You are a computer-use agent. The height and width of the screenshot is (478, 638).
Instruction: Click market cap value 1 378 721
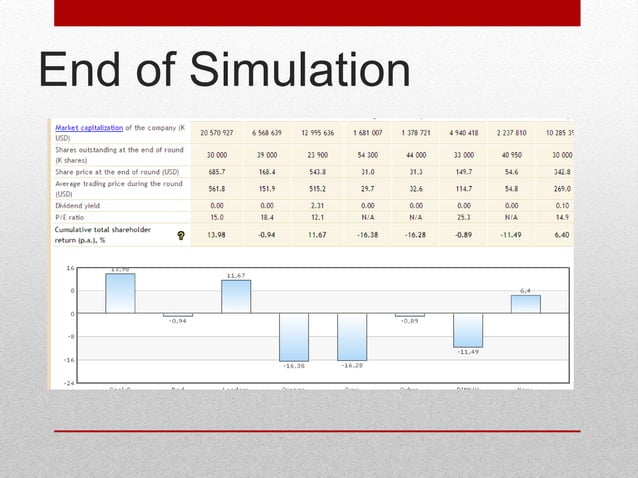click(x=416, y=133)
